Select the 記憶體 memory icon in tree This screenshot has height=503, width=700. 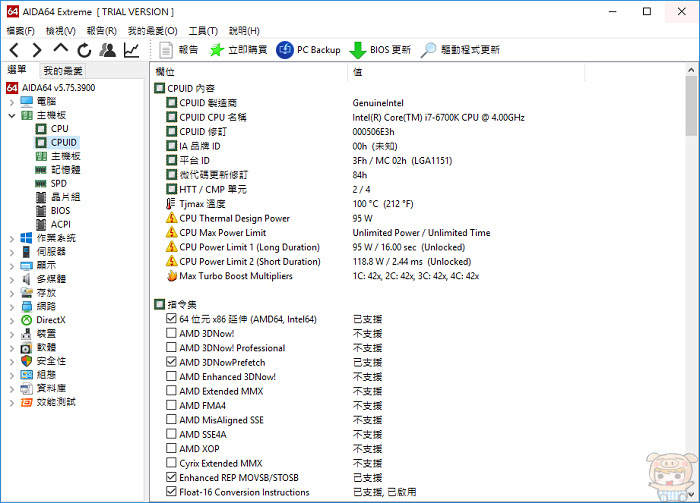coord(41,170)
